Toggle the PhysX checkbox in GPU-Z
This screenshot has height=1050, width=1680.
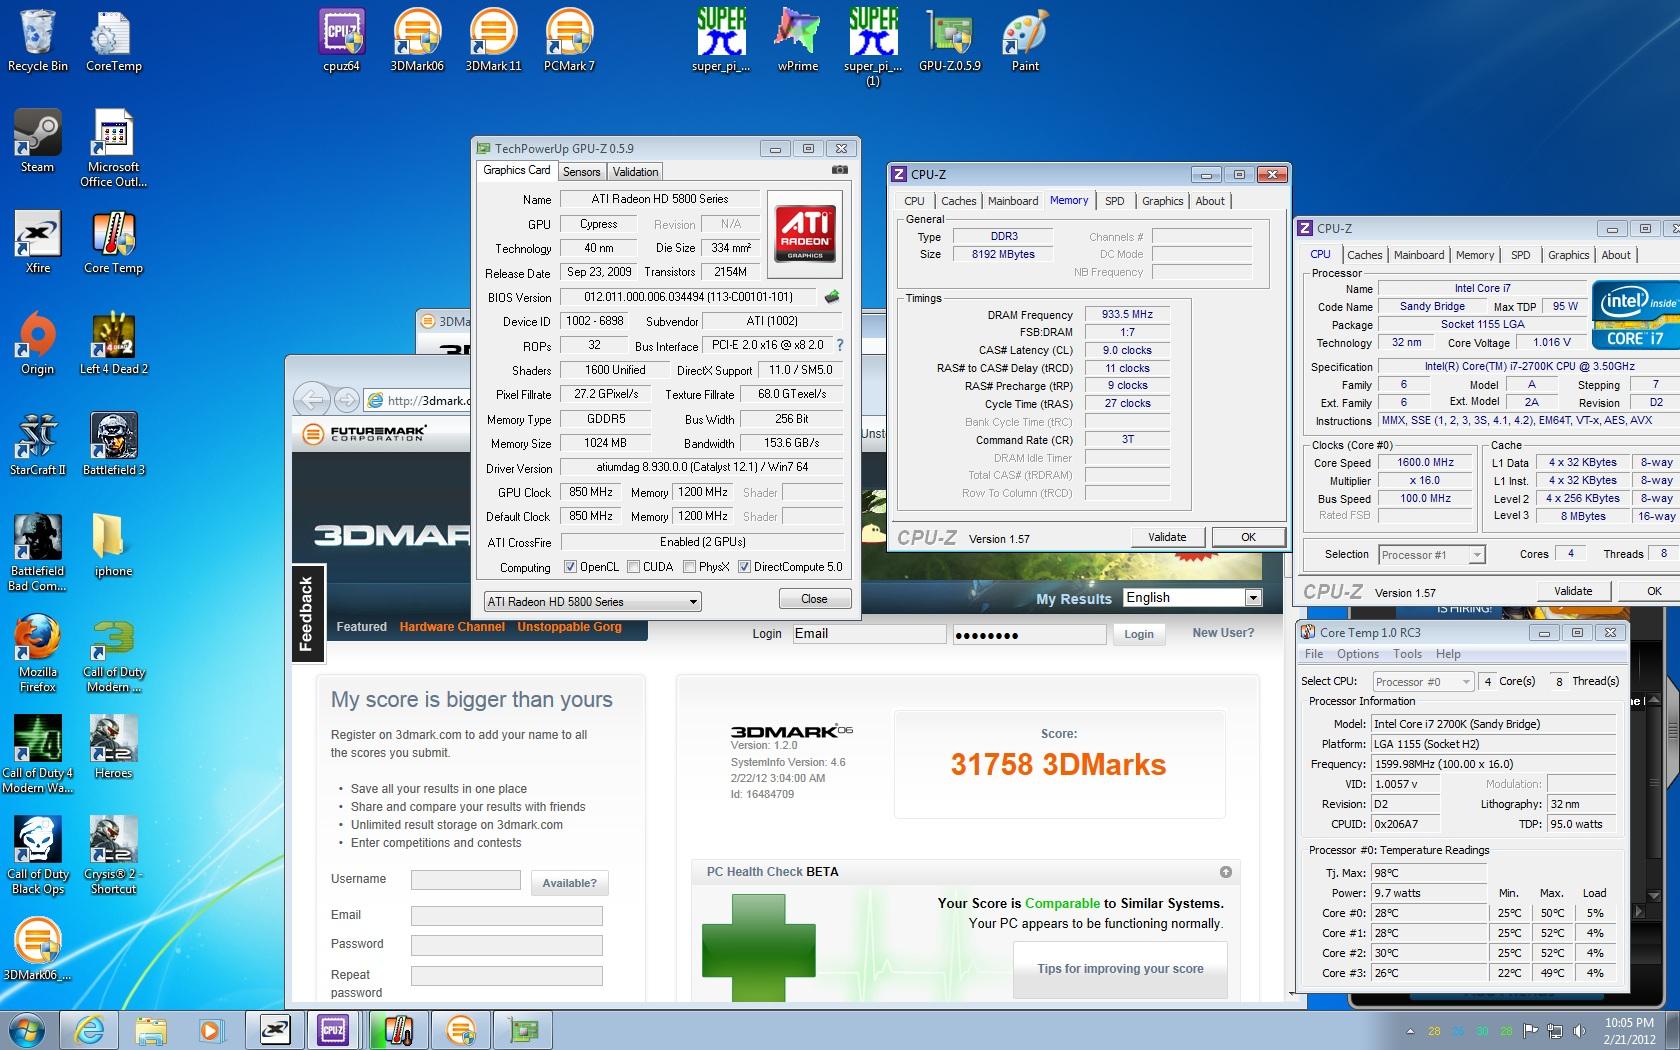tap(689, 567)
